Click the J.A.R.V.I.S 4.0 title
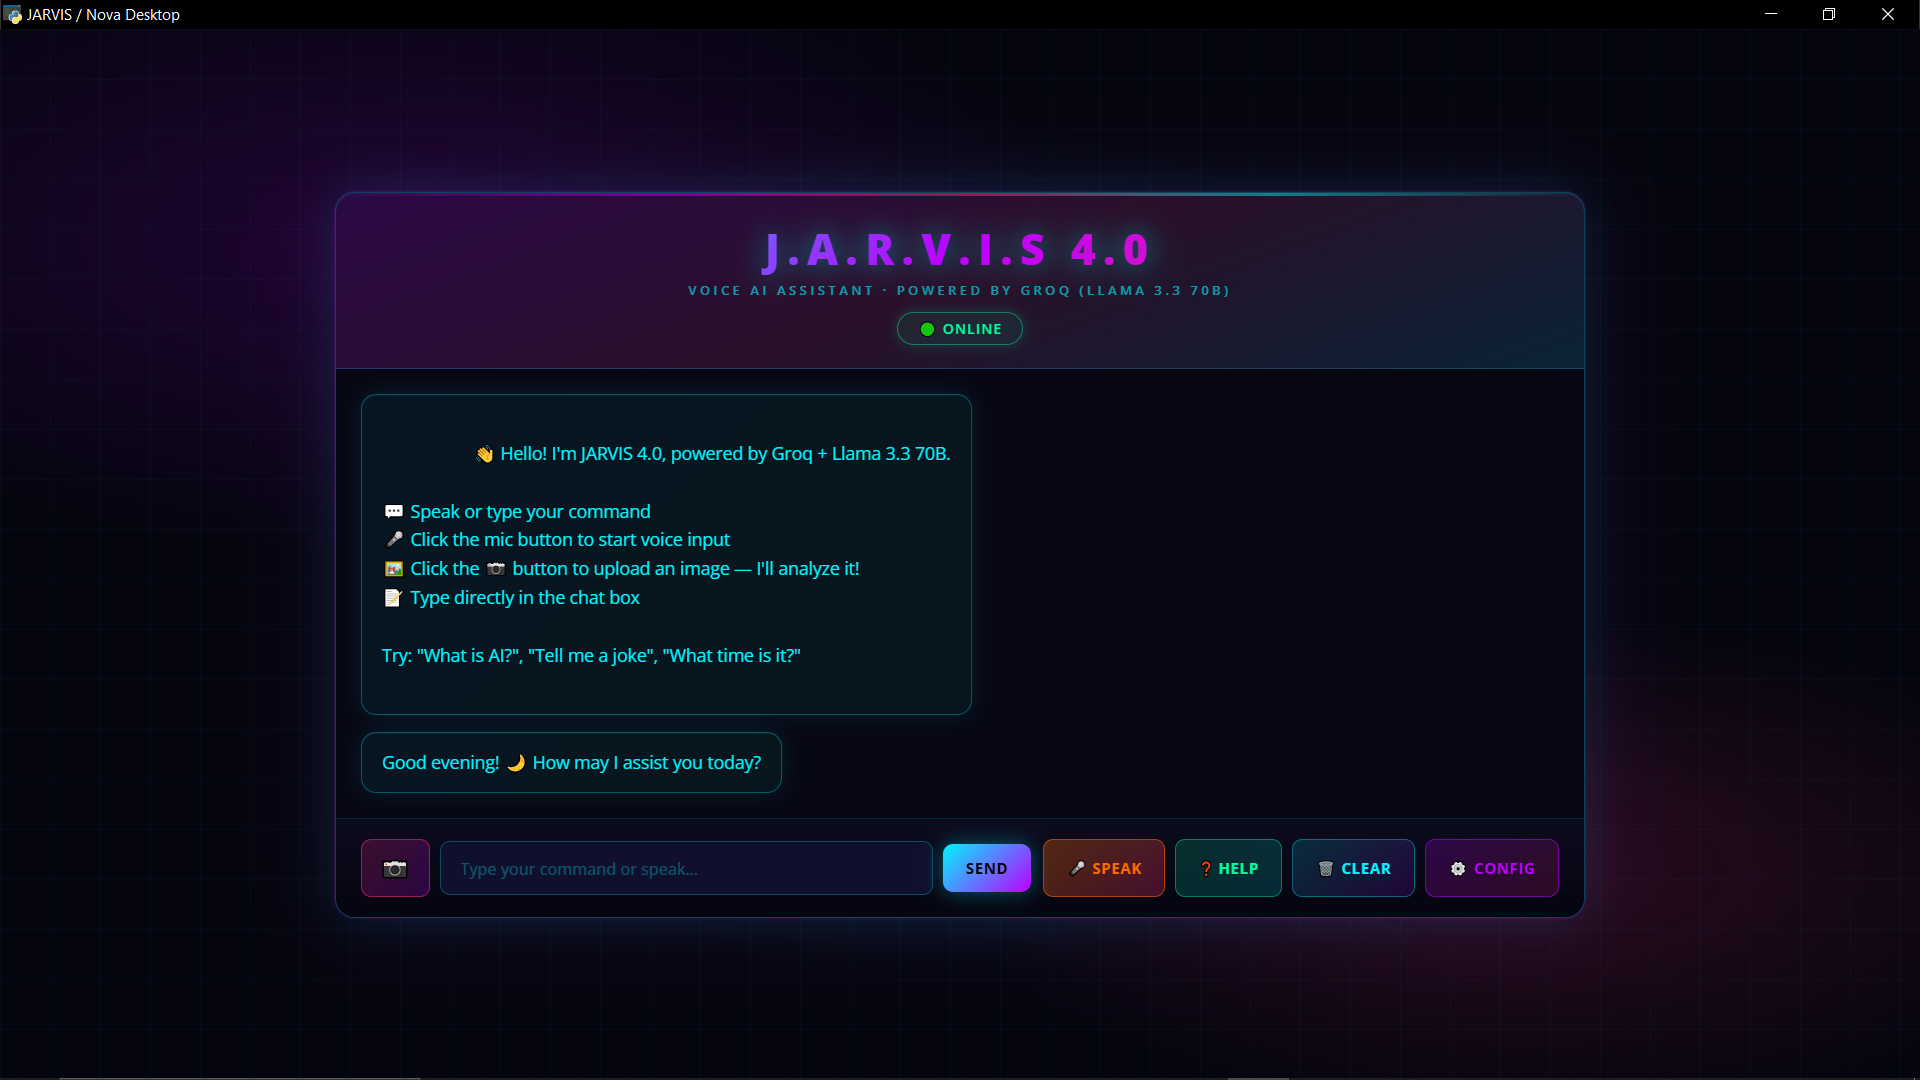The width and height of the screenshot is (1920, 1080). point(958,250)
